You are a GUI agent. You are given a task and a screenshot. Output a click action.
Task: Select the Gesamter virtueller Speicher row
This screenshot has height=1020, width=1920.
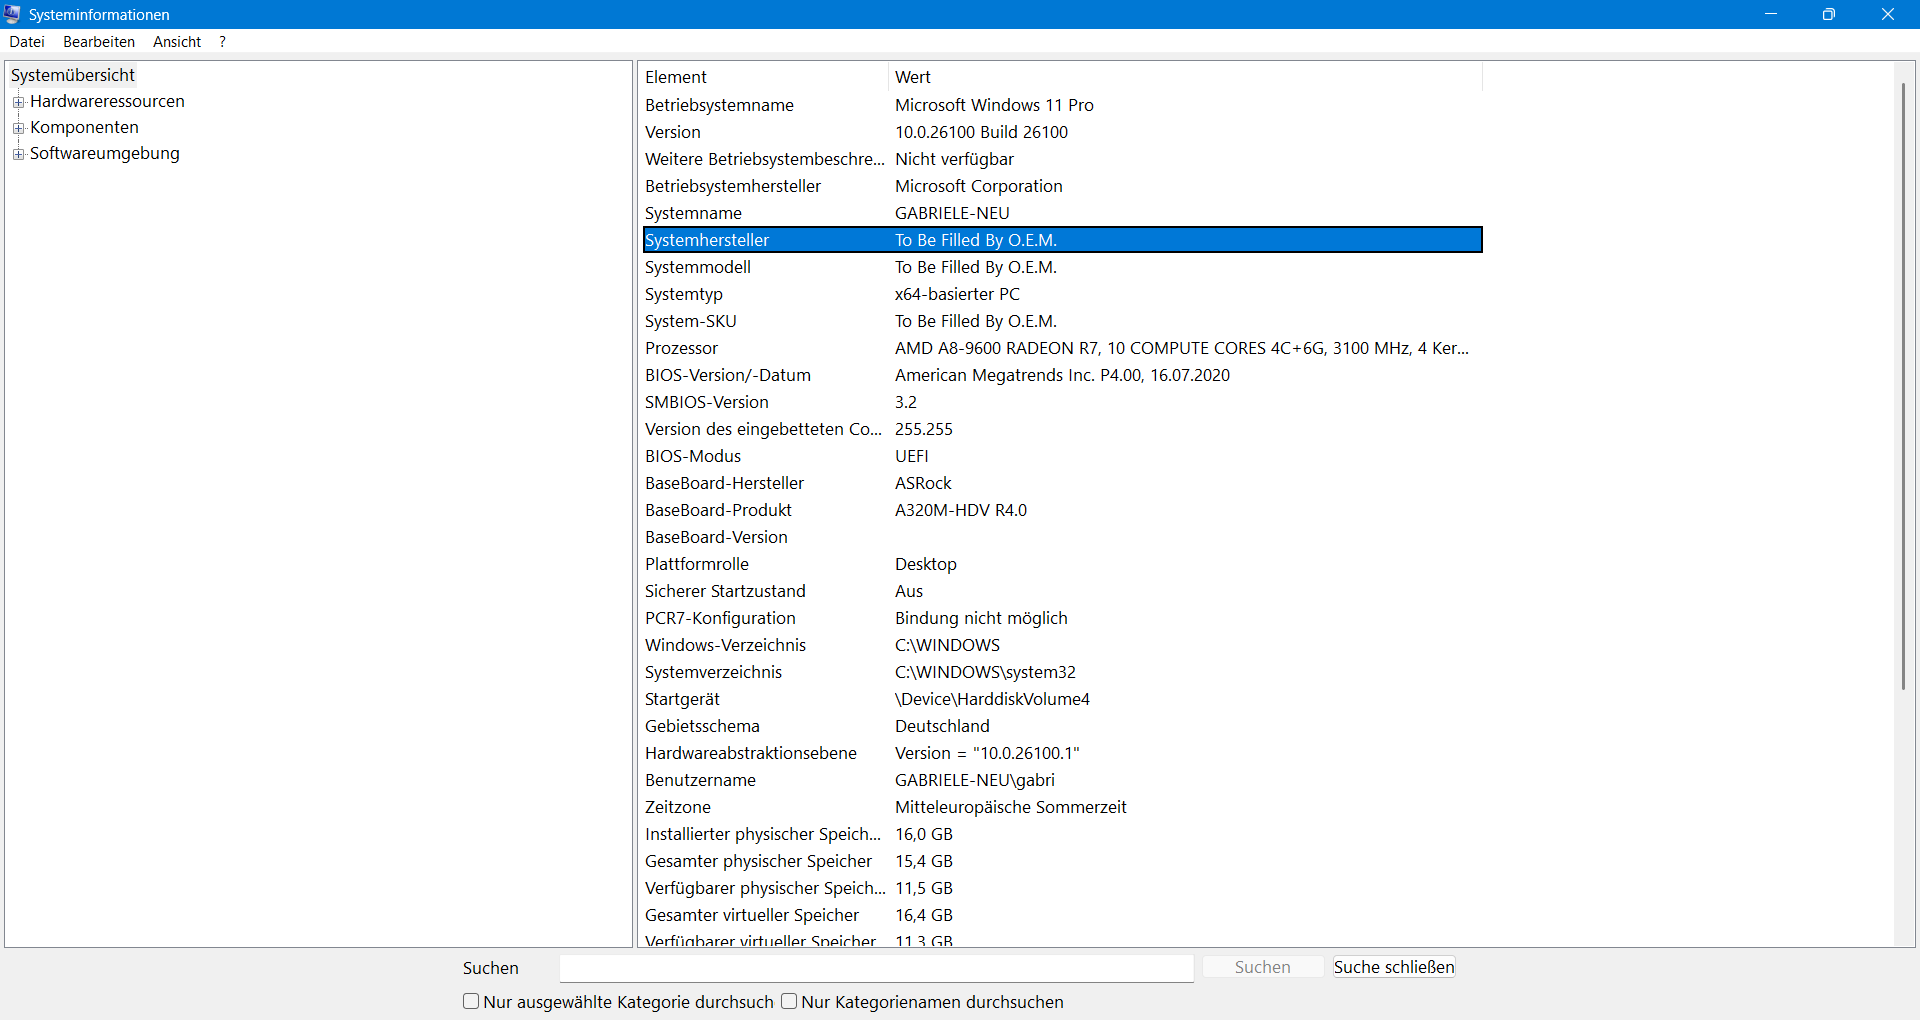pyautogui.click(x=1062, y=915)
